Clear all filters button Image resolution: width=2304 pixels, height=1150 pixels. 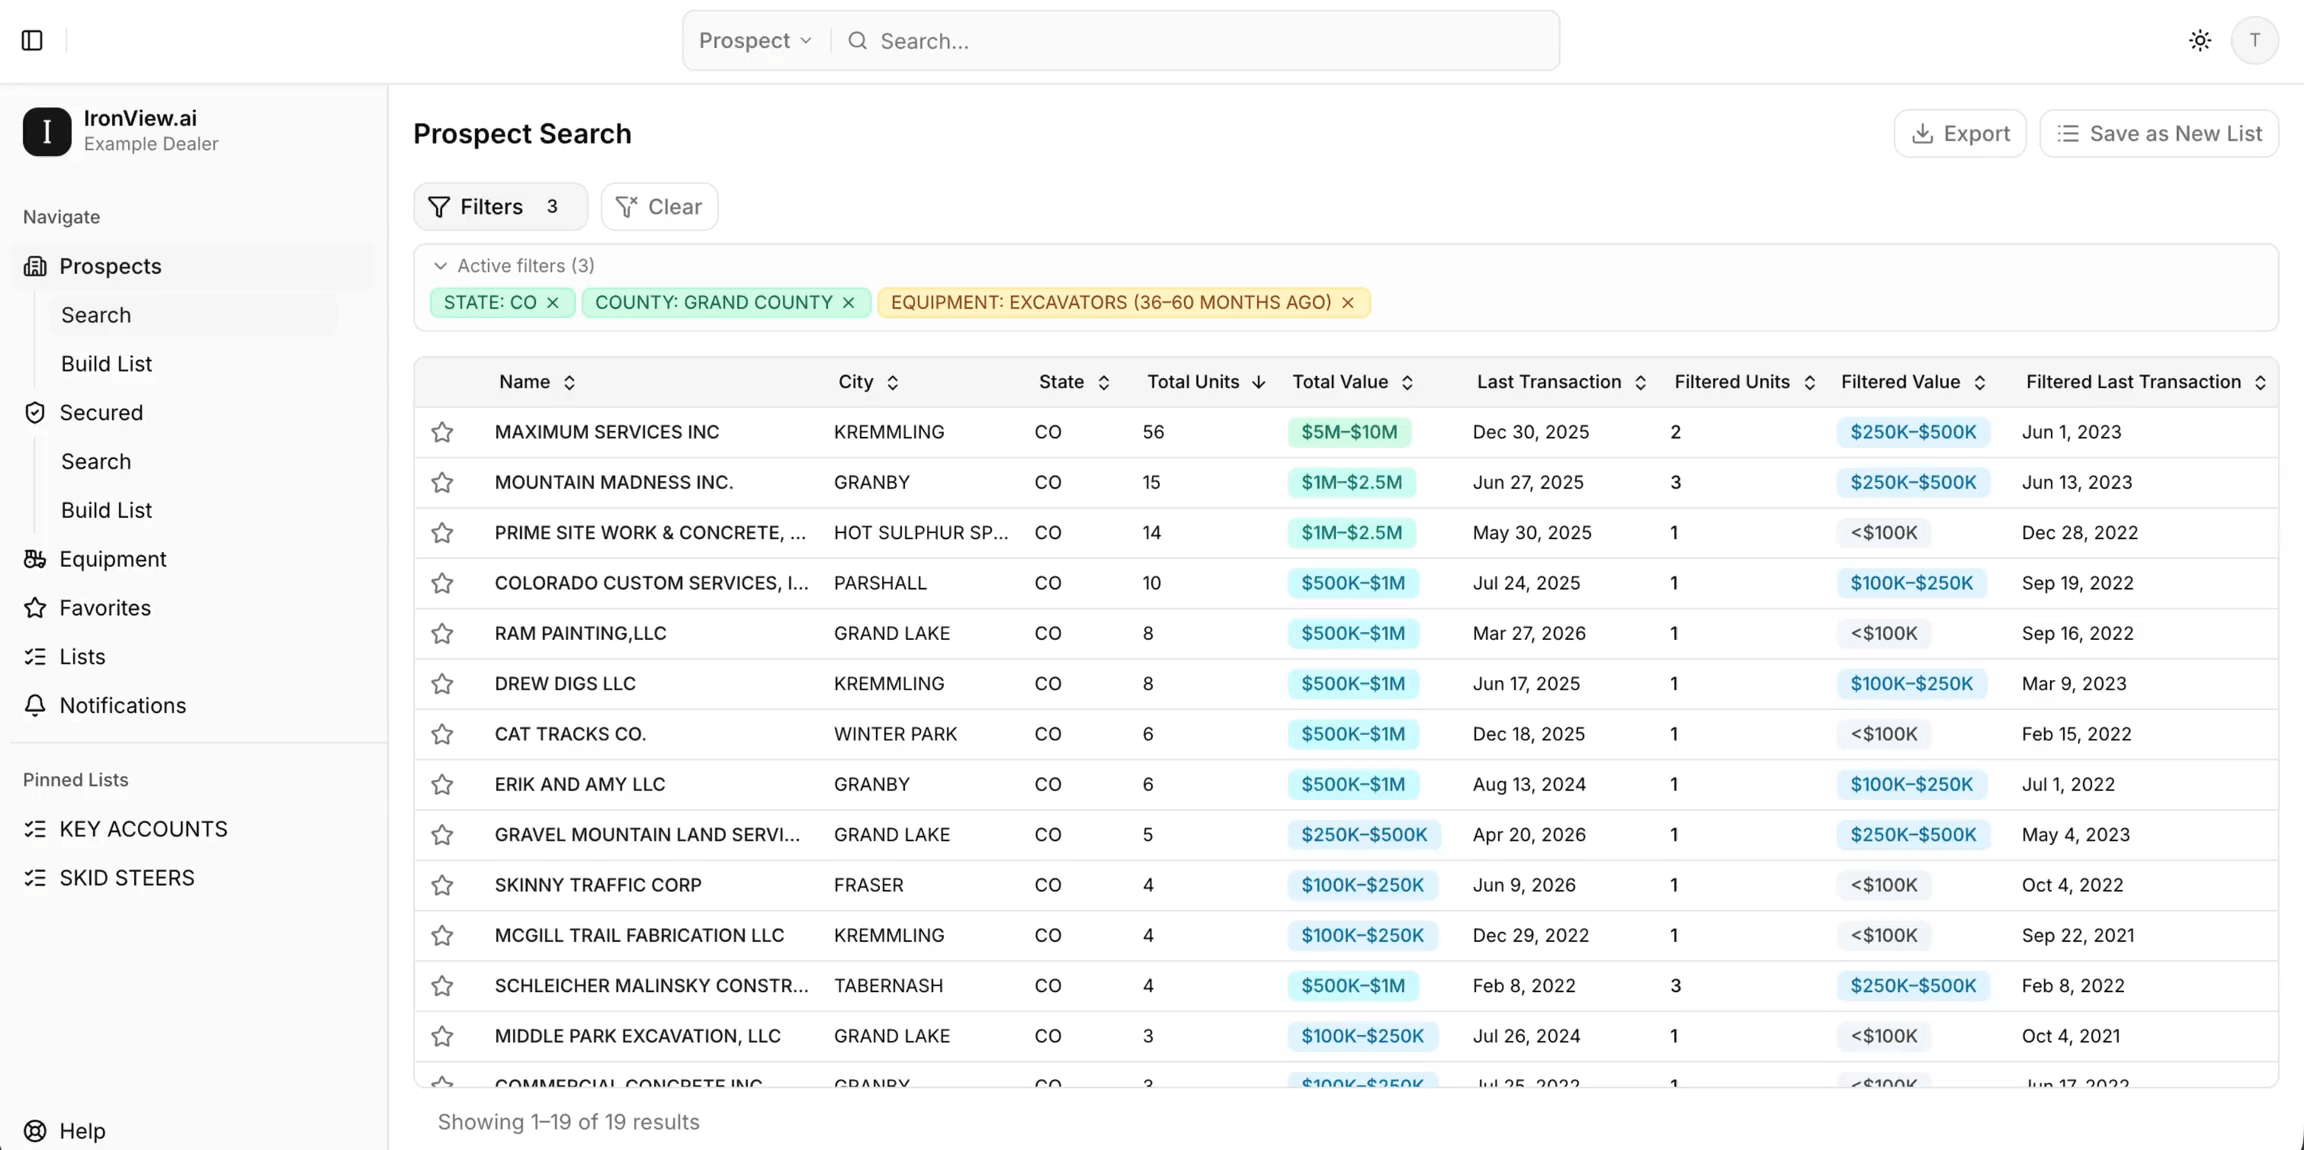click(x=659, y=206)
